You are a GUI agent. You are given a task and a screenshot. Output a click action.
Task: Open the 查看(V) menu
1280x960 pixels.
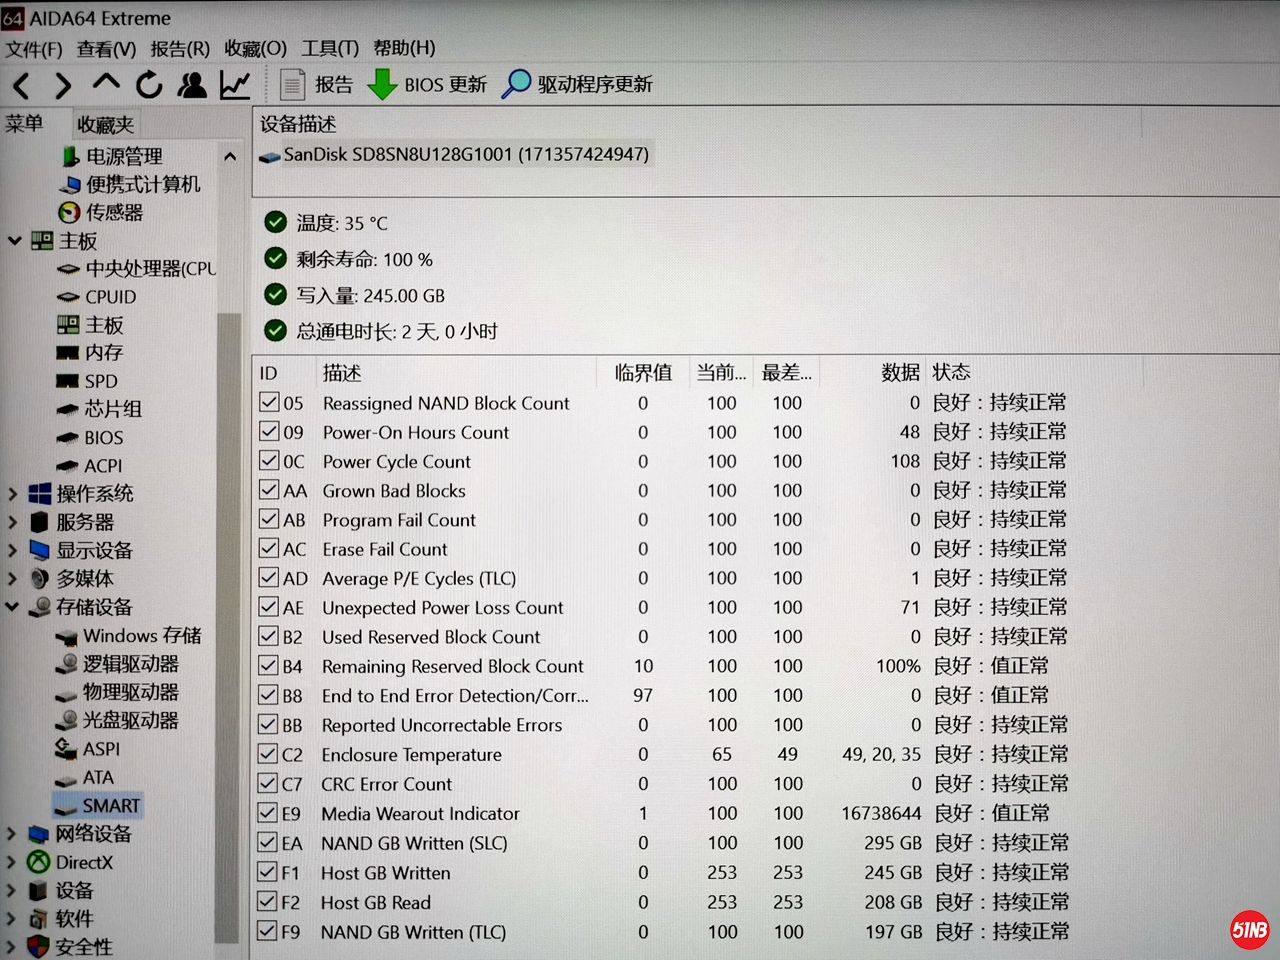click(x=107, y=48)
